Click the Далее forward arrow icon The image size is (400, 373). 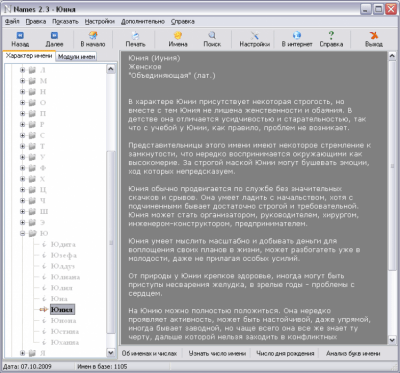pos(54,35)
